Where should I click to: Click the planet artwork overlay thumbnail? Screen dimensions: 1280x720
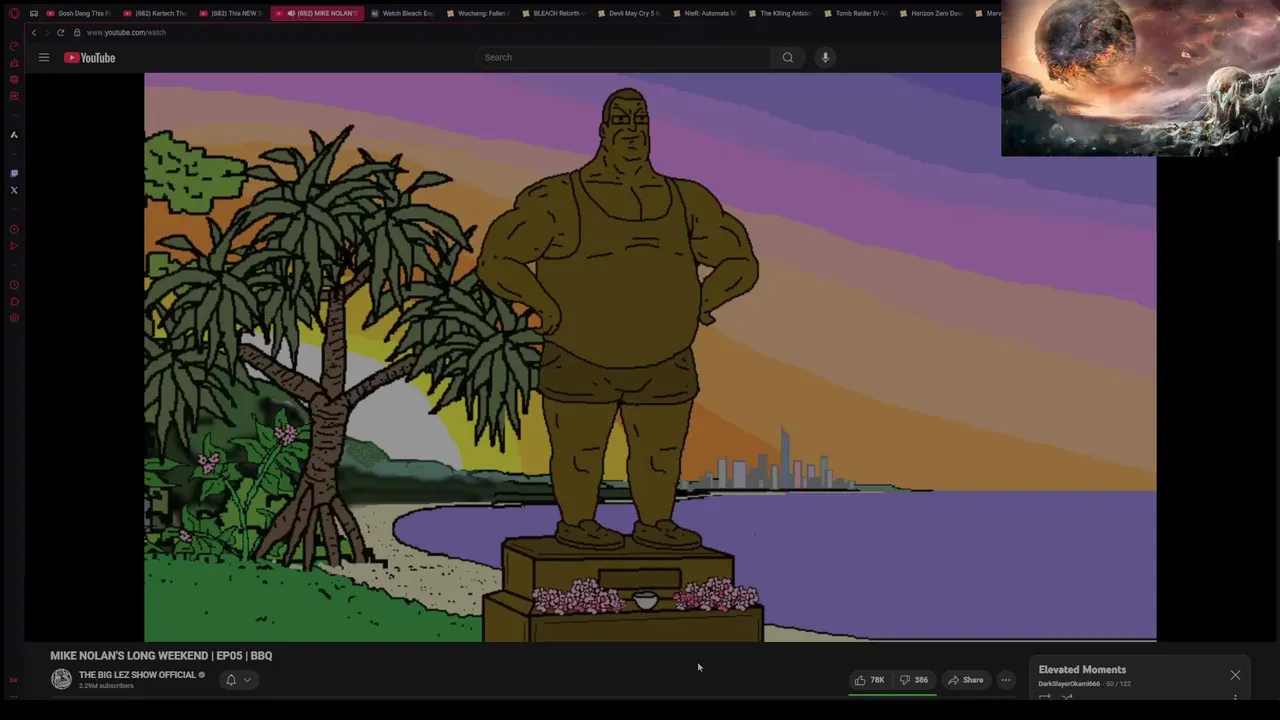pos(1140,78)
